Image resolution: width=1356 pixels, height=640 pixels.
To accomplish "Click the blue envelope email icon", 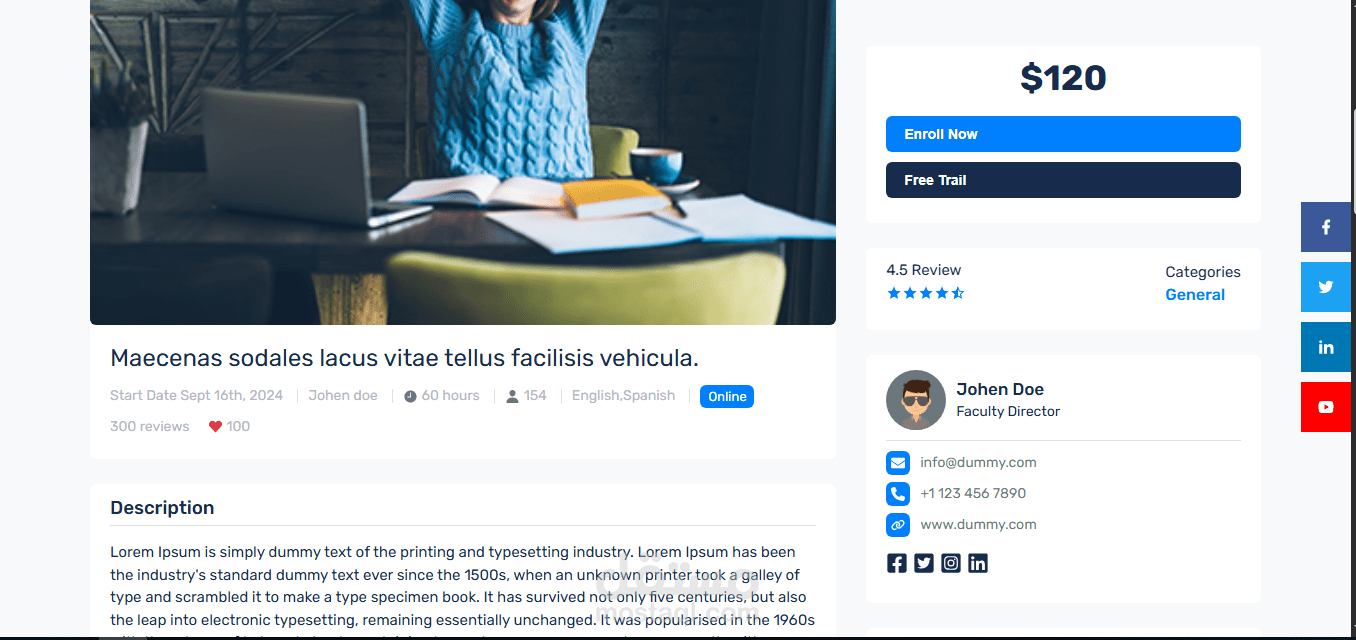I will coord(898,463).
